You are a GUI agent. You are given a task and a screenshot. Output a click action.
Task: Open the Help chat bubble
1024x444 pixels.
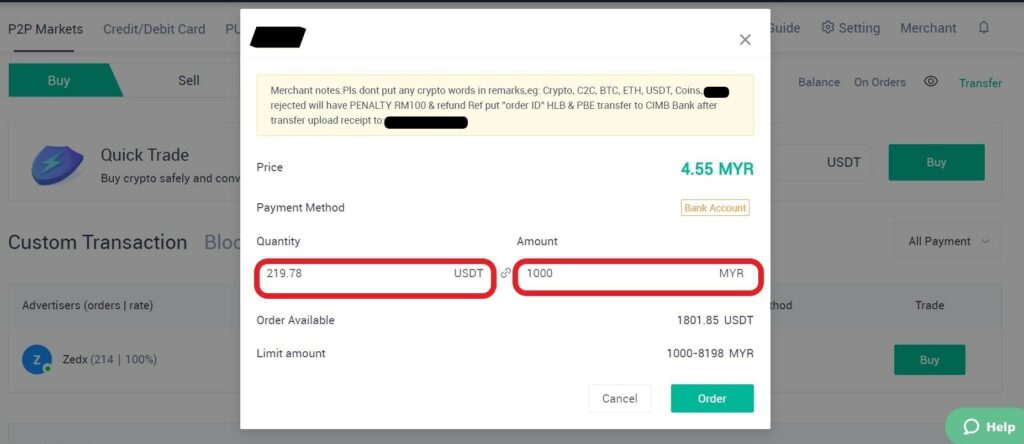[x=987, y=426]
